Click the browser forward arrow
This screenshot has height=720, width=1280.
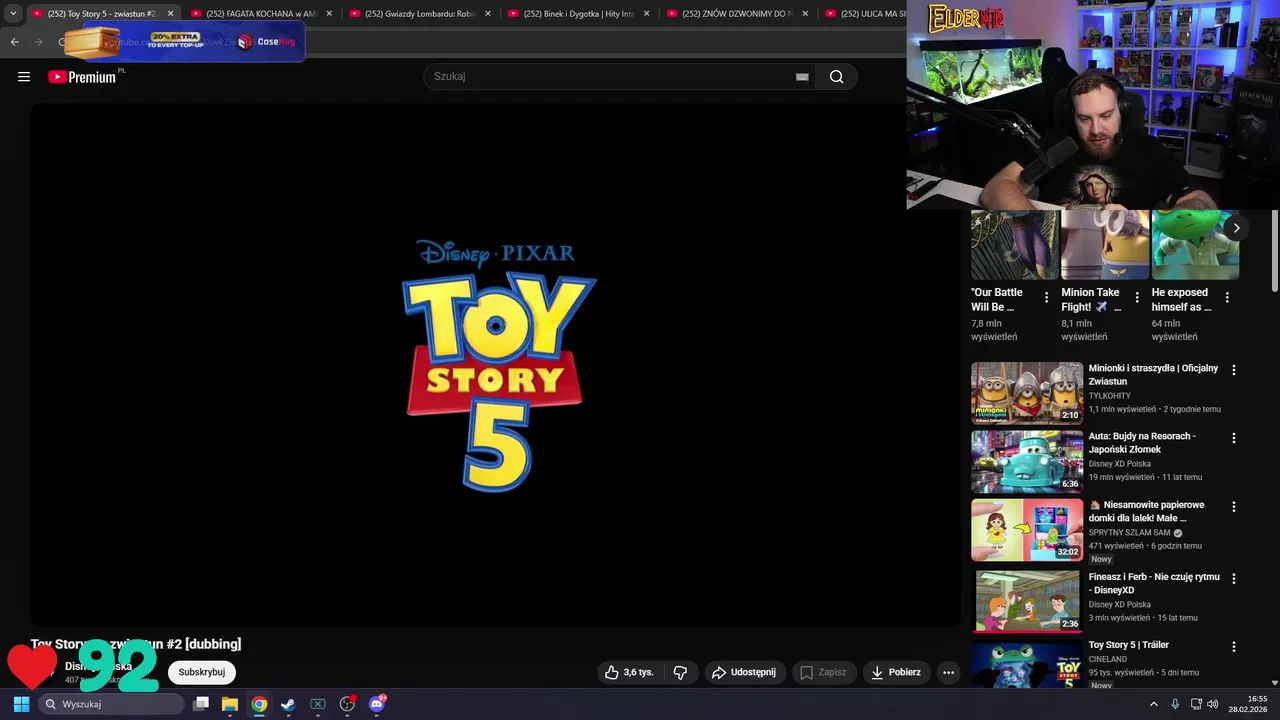click(39, 42)
